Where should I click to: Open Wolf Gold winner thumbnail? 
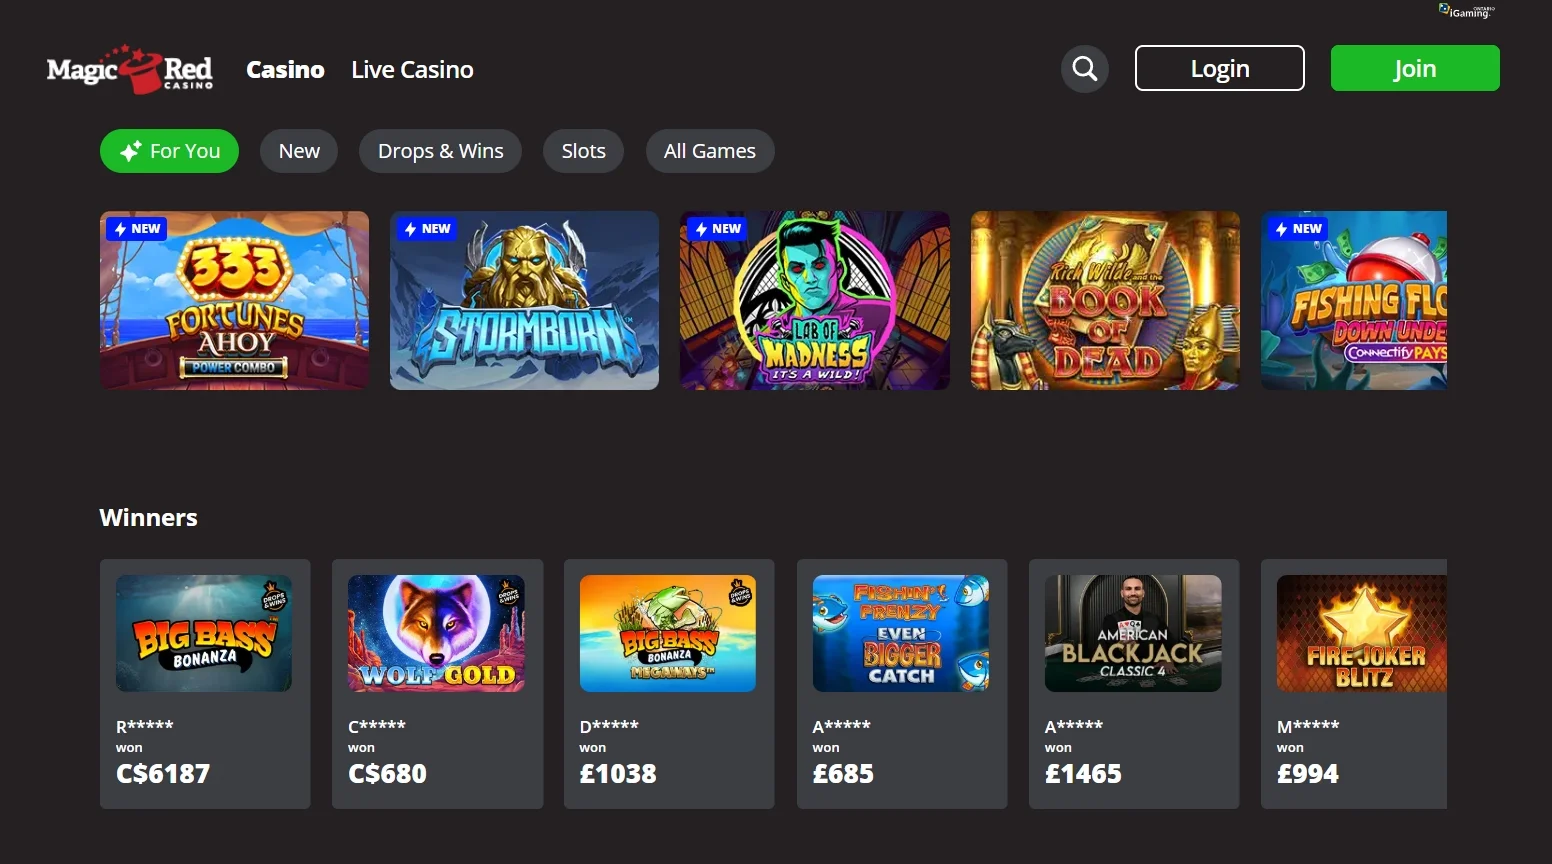[436, 633]
